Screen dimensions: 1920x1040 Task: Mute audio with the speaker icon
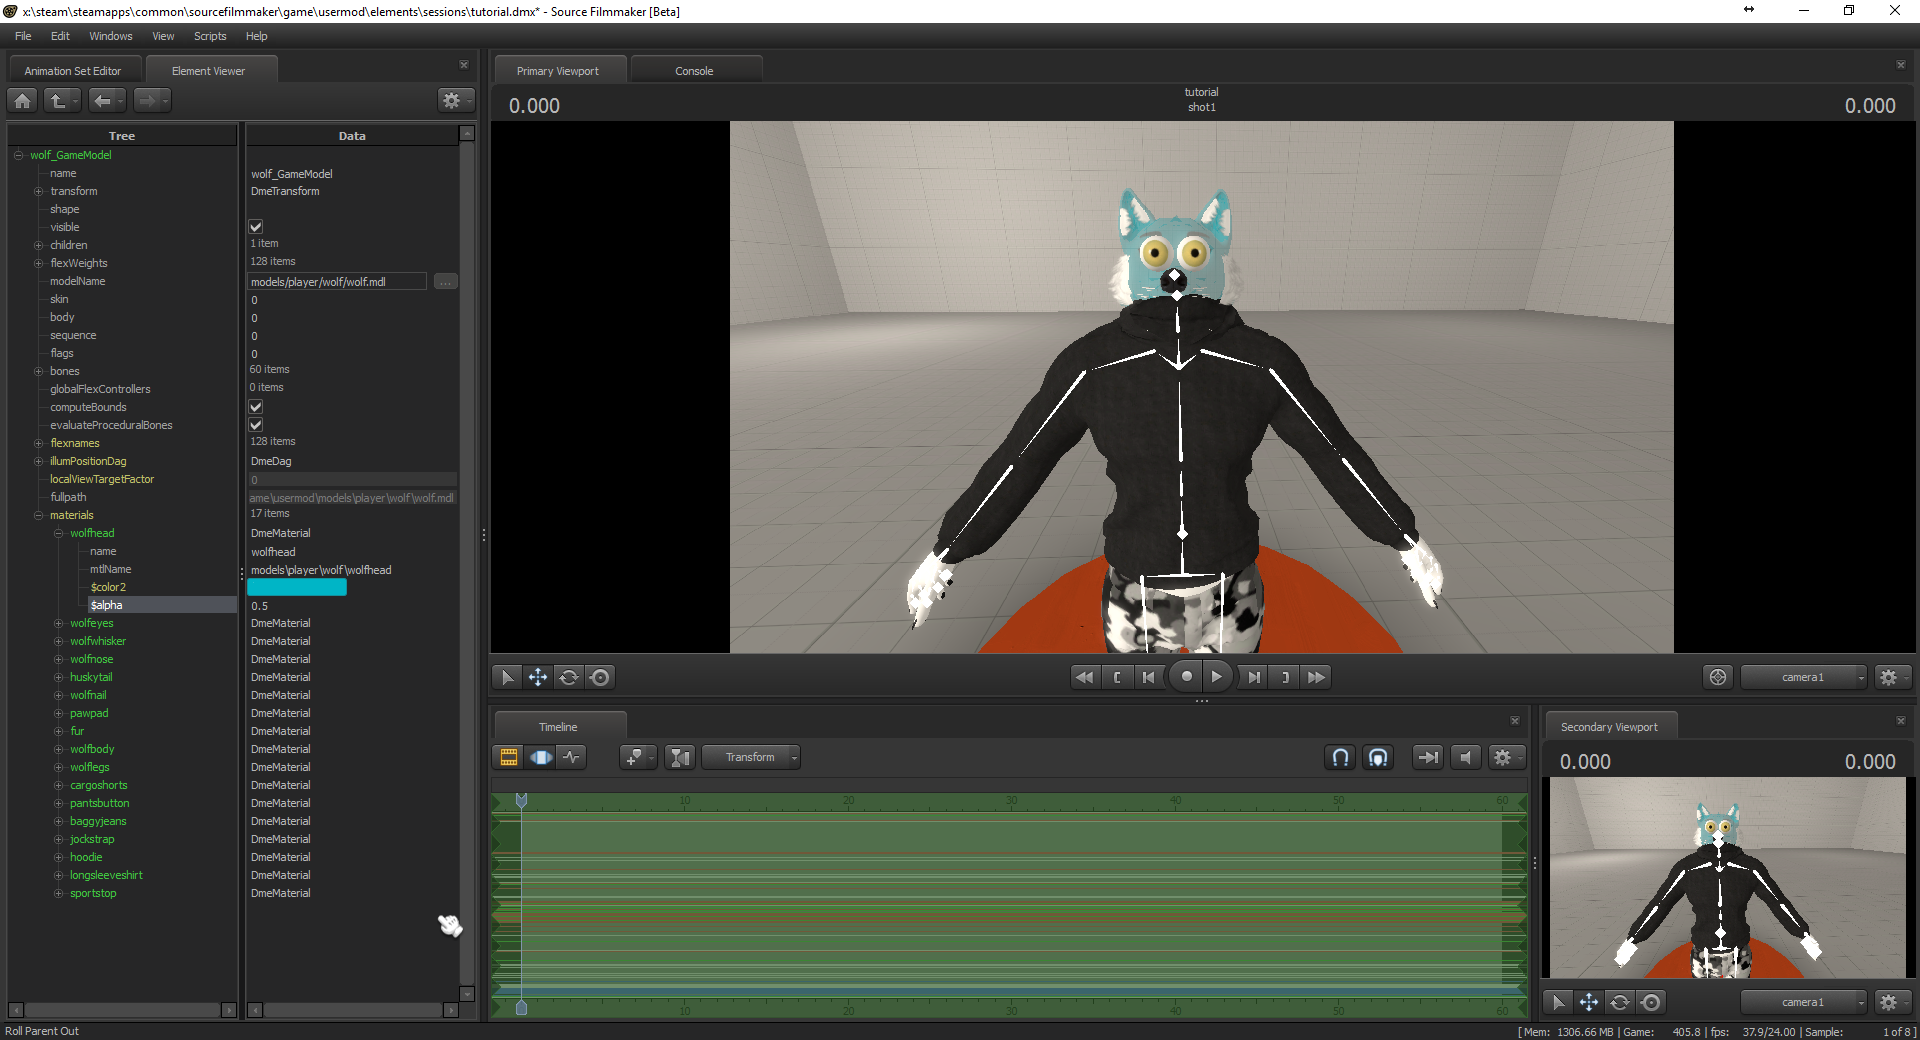coord(1465,757)
